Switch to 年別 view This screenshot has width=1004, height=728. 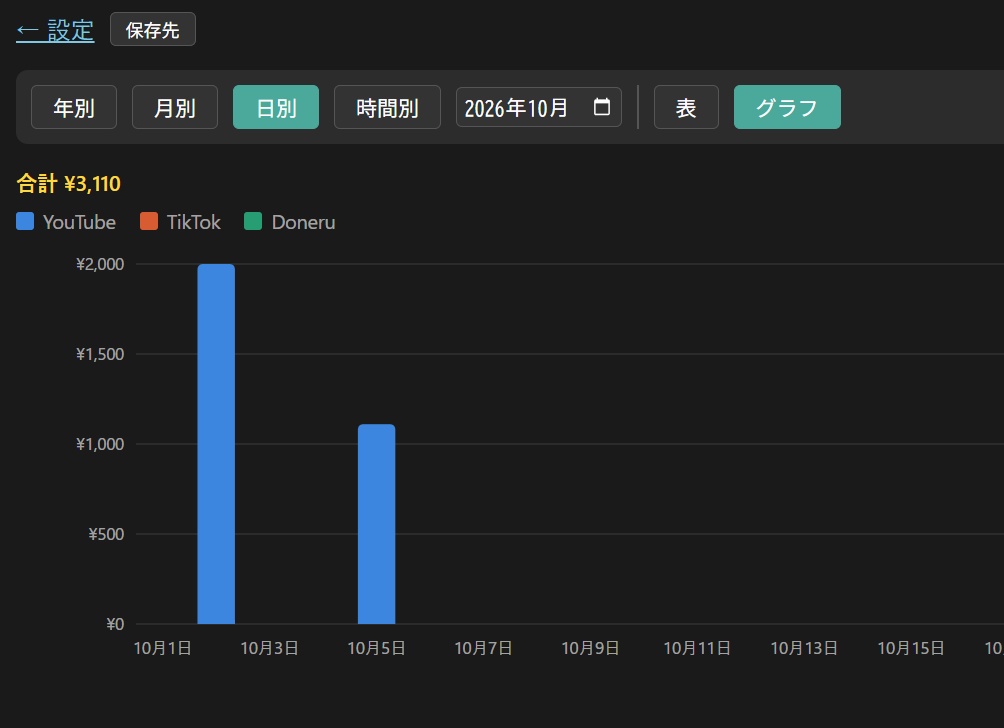coord(74,107)
